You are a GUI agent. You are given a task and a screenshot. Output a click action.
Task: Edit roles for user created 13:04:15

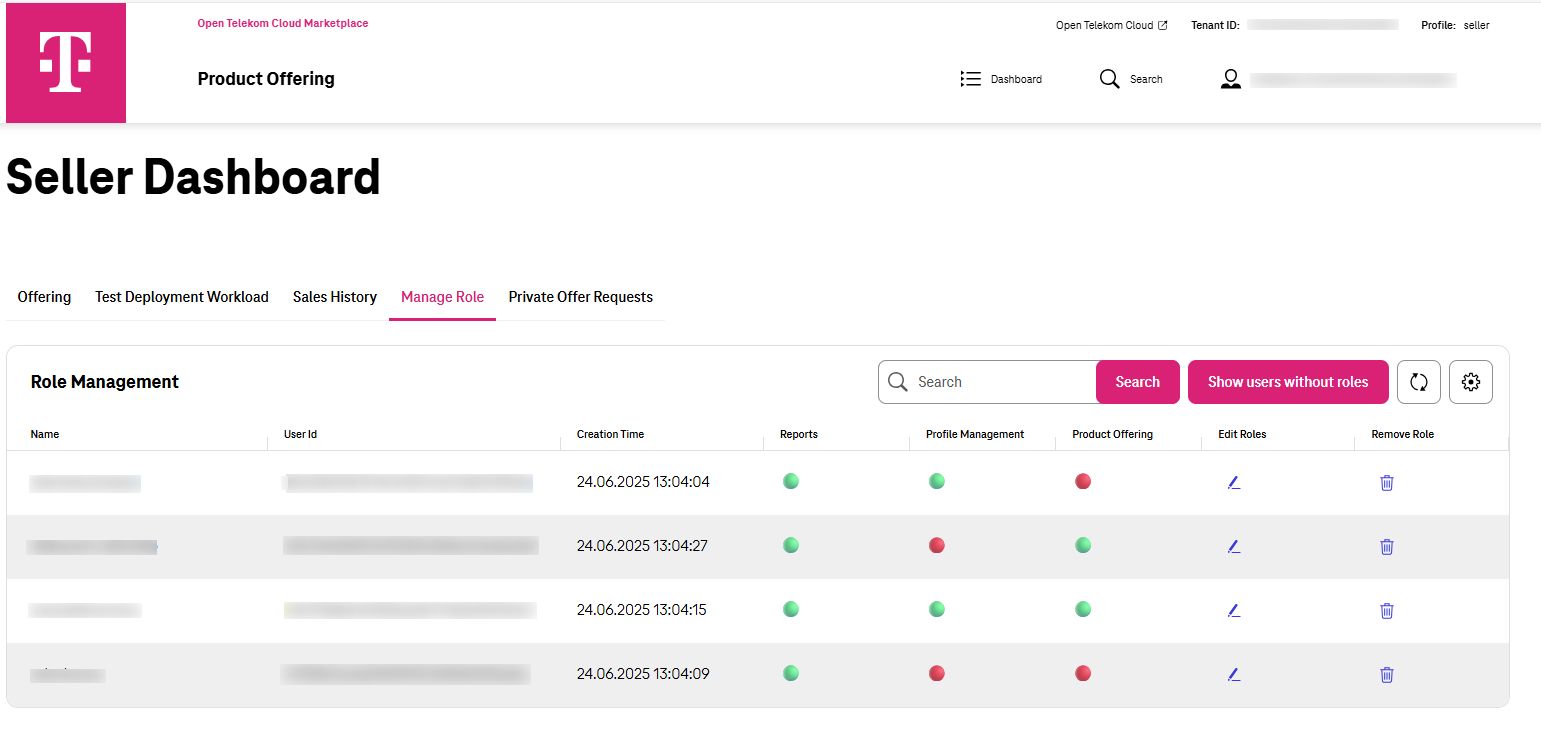[x=1233, y=610]
